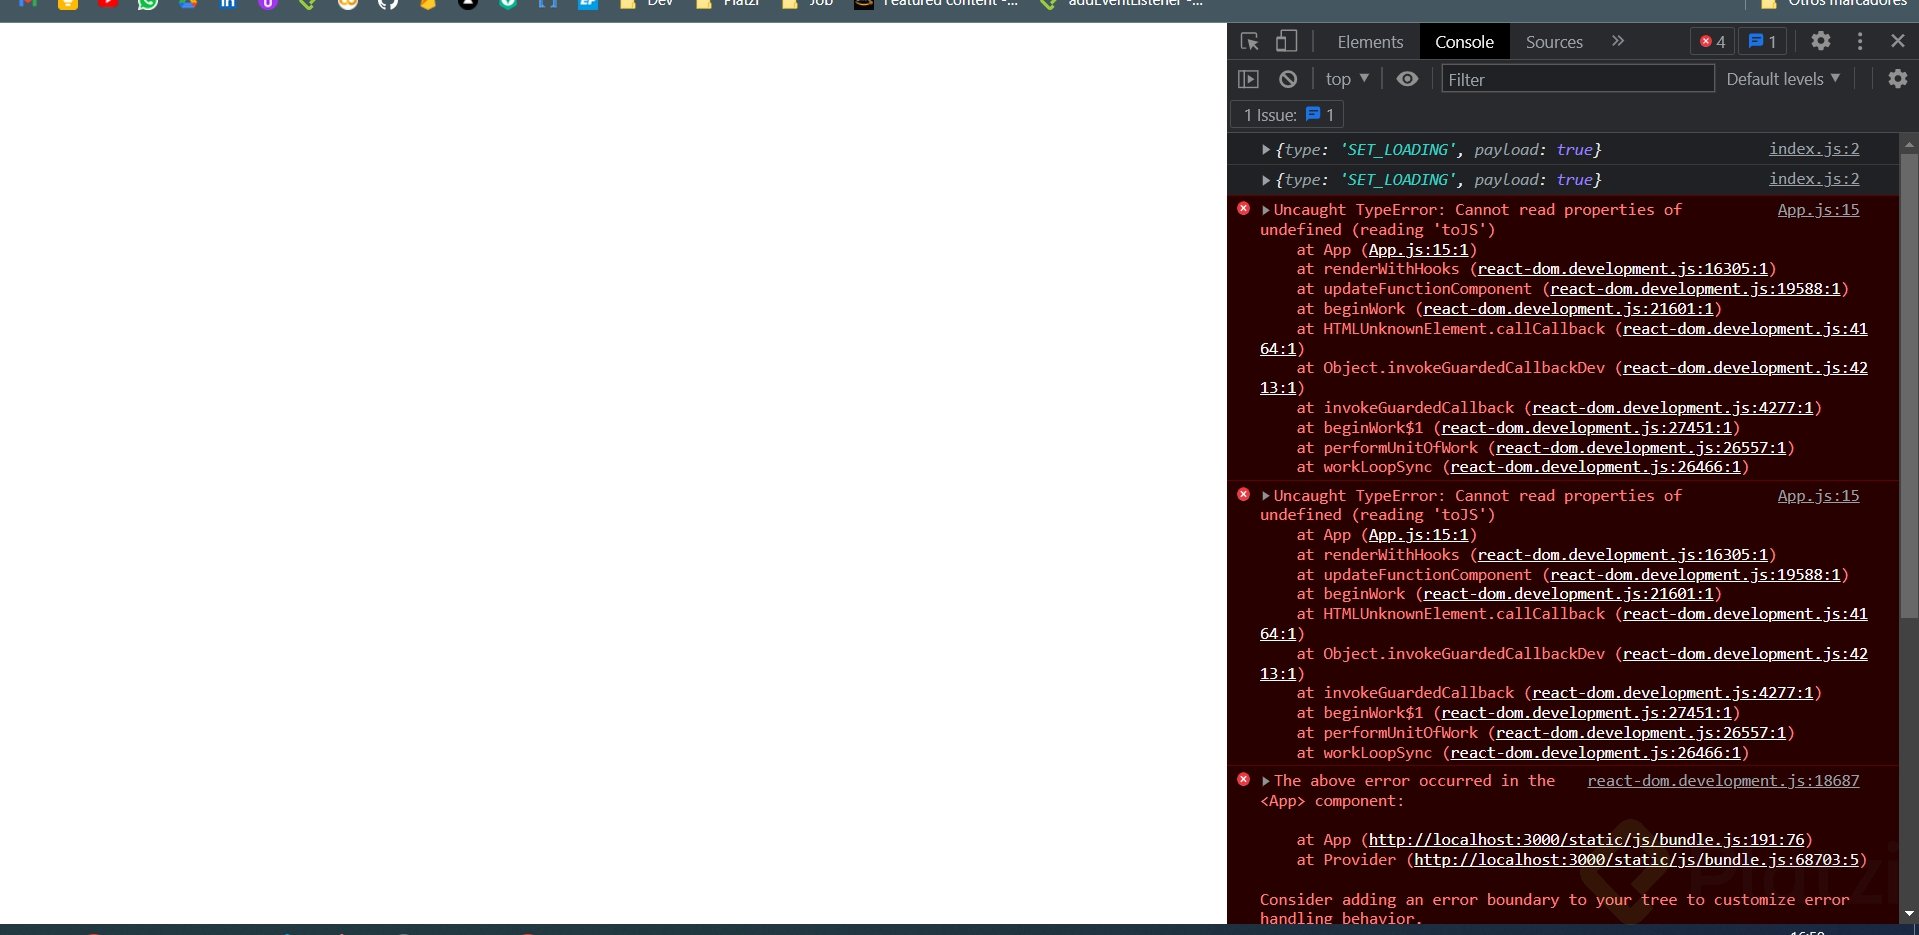1919x935 pixels.
Task: Open App.js:15 error source link
Action: 1818,210
